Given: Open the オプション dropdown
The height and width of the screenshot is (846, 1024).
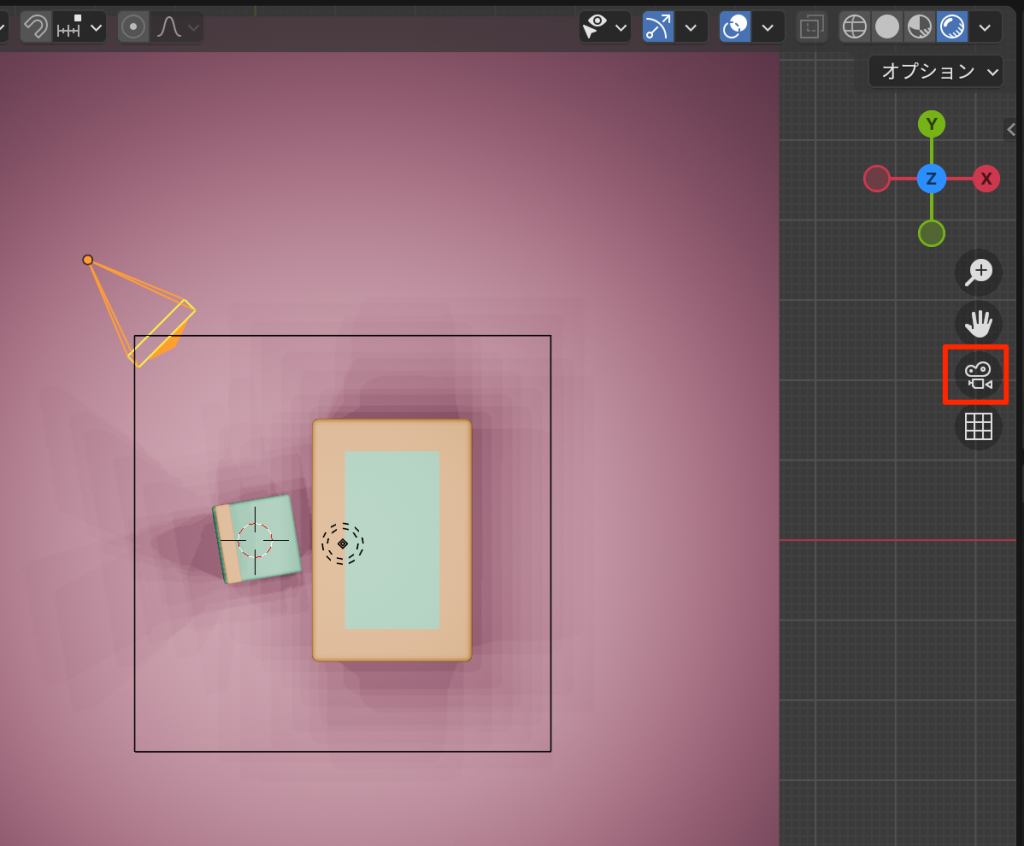Looking at the screenshot, I should coord(936,71).
